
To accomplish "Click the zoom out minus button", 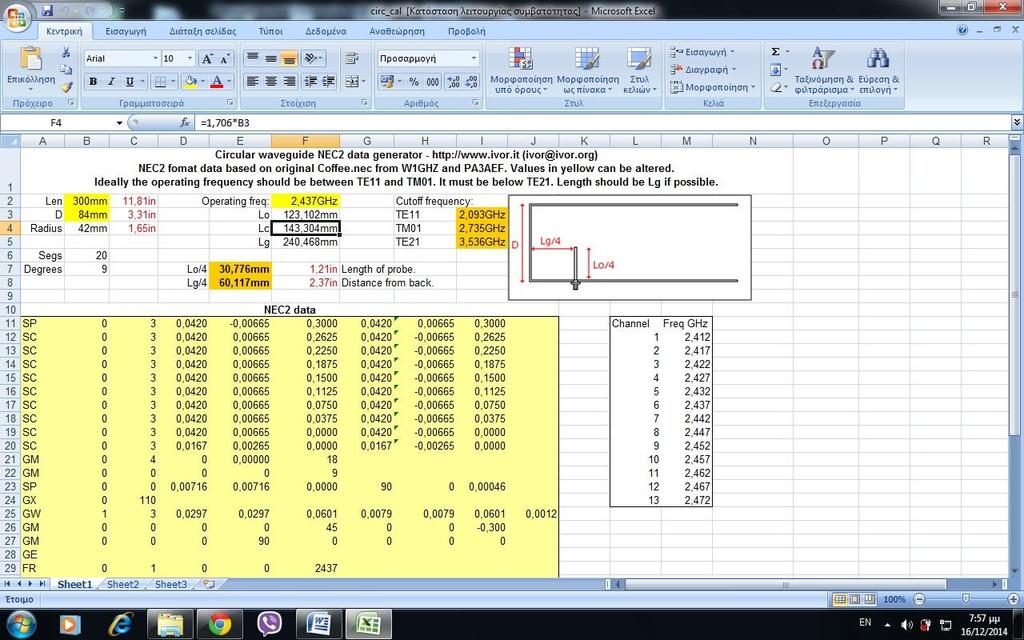I will (919, 599).
